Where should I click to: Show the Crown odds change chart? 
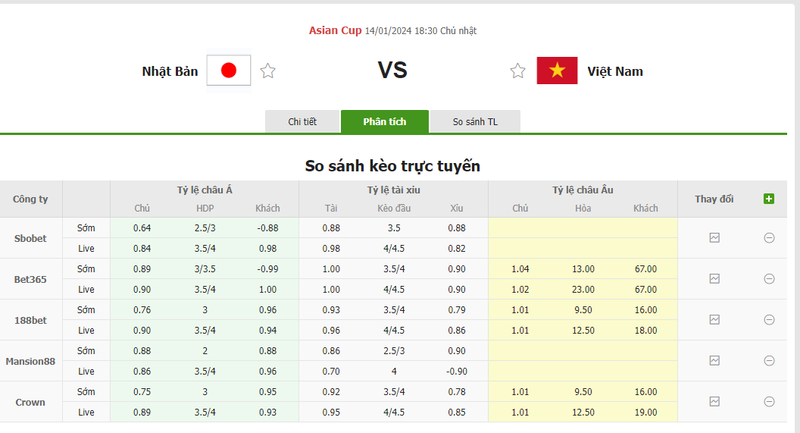coord(714,401)
